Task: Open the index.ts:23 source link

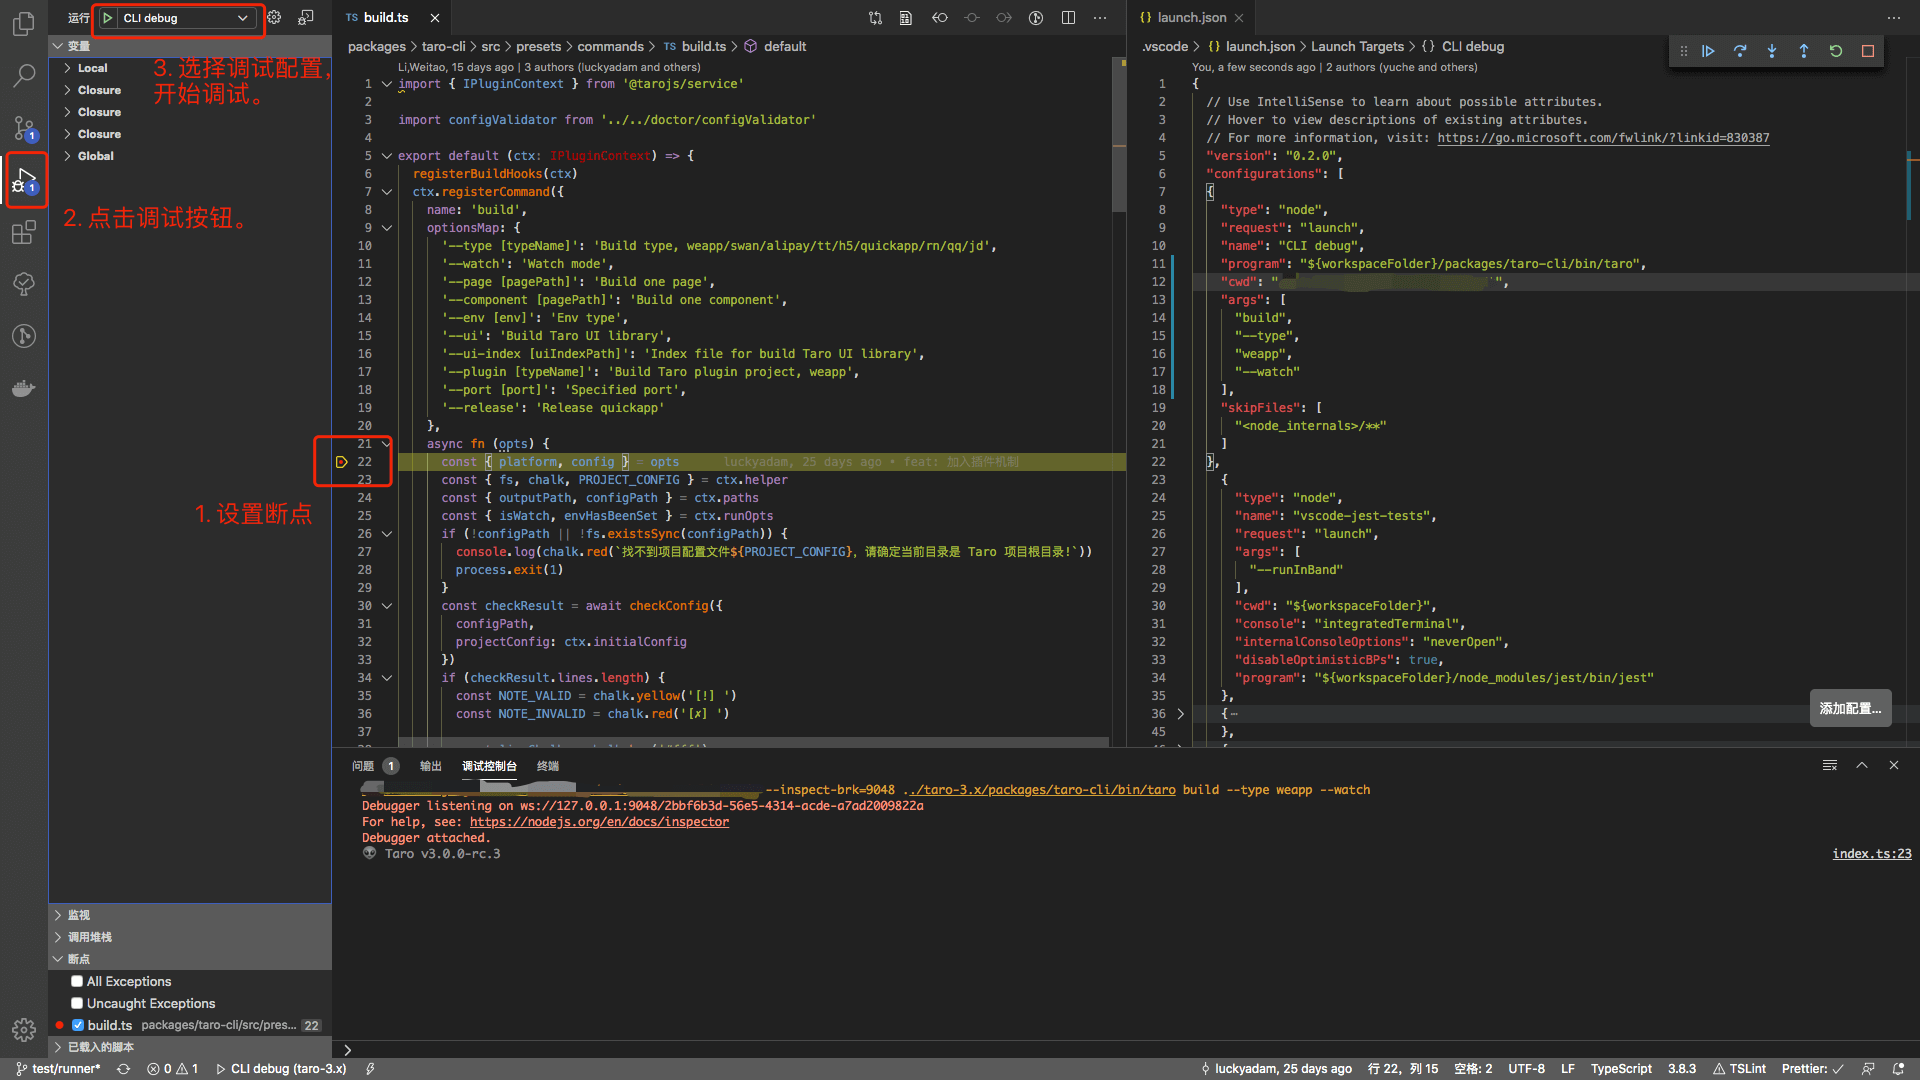Action: (x=1871, y=854)
